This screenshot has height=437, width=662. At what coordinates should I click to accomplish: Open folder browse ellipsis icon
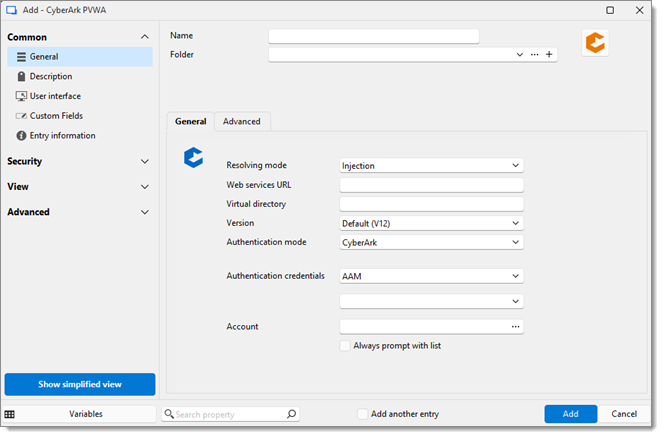pos(534,54)
